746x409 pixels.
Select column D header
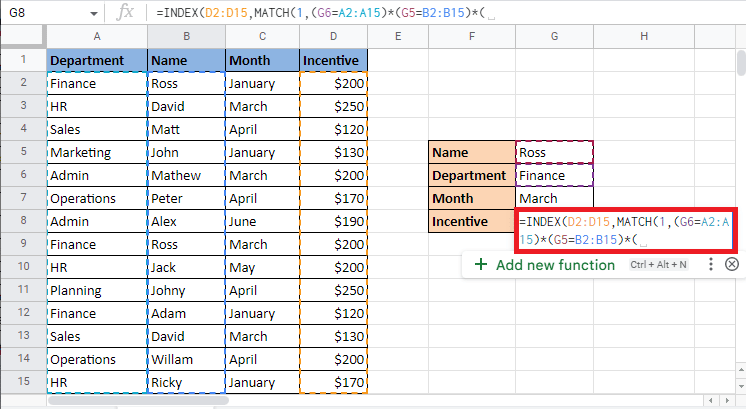(x=333, y=37)
